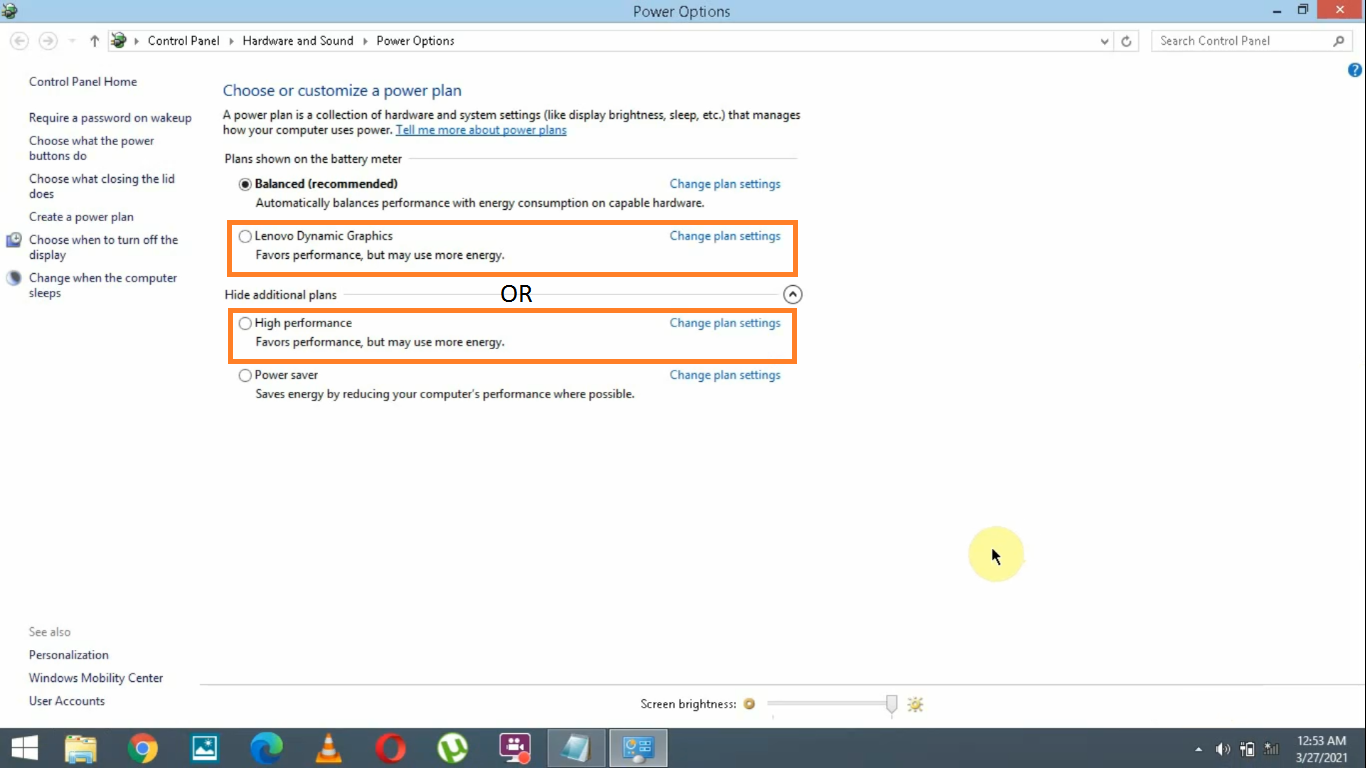The image size is (1366, 768).
Task: Collapse the Hide additional plans section
Action: click(x=793, y=294)
